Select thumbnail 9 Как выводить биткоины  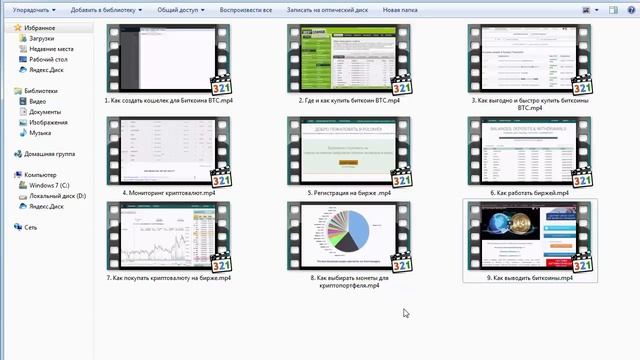529,236
